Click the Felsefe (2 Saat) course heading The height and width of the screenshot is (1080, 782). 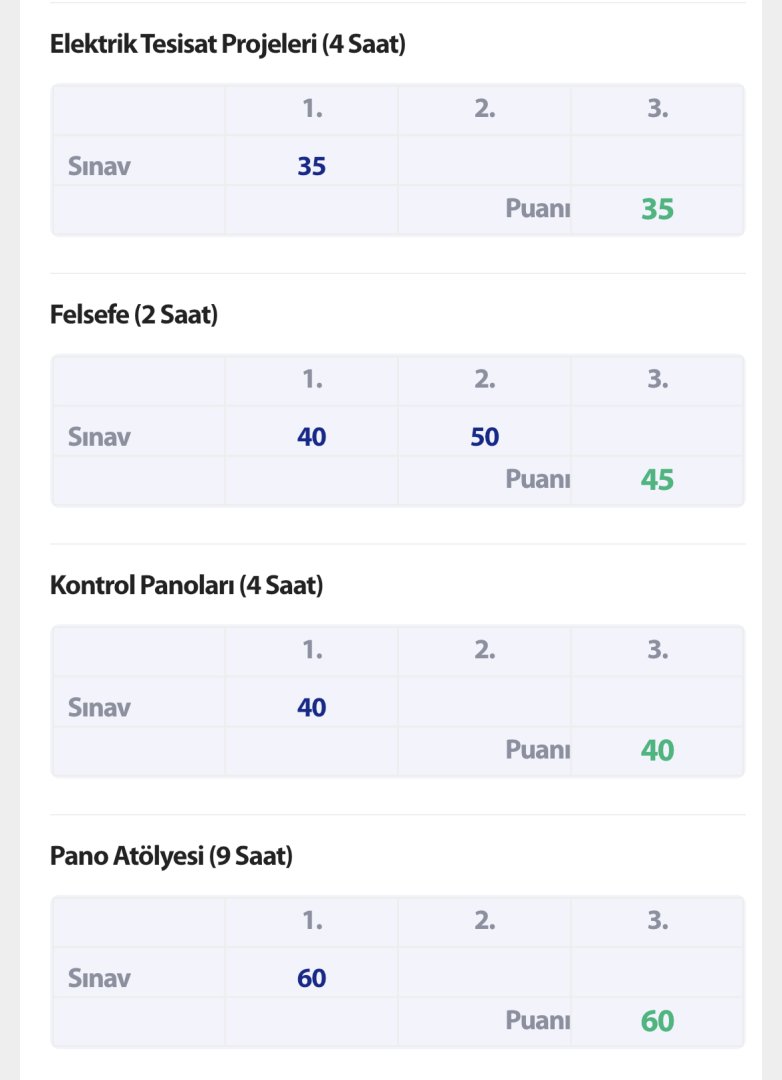pos(134,315)
